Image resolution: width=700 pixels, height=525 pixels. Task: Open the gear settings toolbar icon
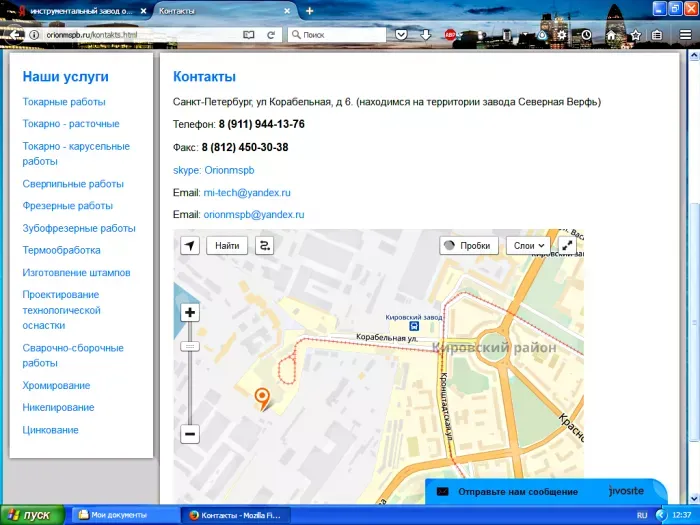point(562,35)
